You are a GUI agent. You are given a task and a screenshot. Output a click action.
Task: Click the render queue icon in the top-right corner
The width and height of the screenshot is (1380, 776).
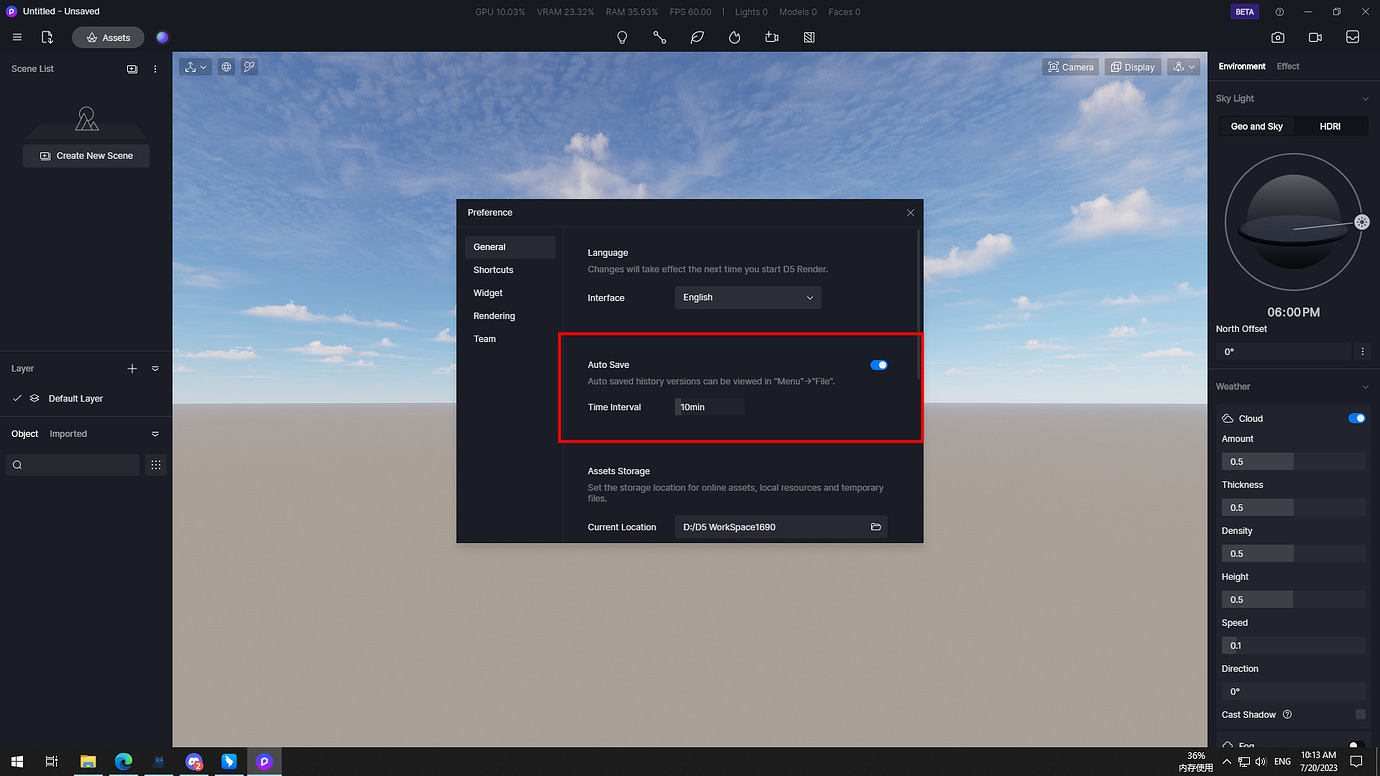pyautogui.click(x=1353, y=37)
